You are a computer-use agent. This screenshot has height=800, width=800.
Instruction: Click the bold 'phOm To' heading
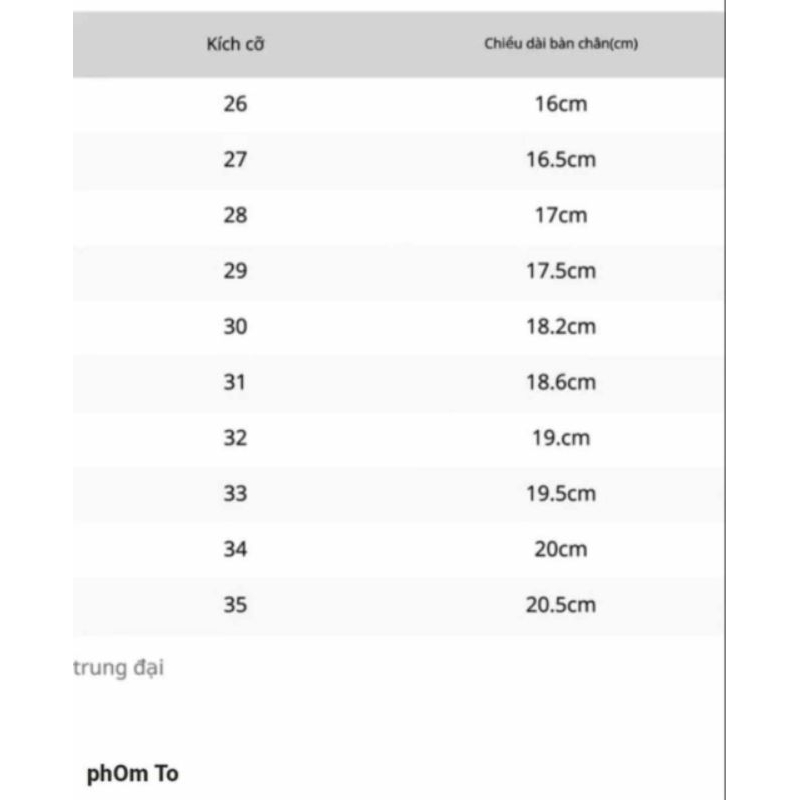(133, 772)
